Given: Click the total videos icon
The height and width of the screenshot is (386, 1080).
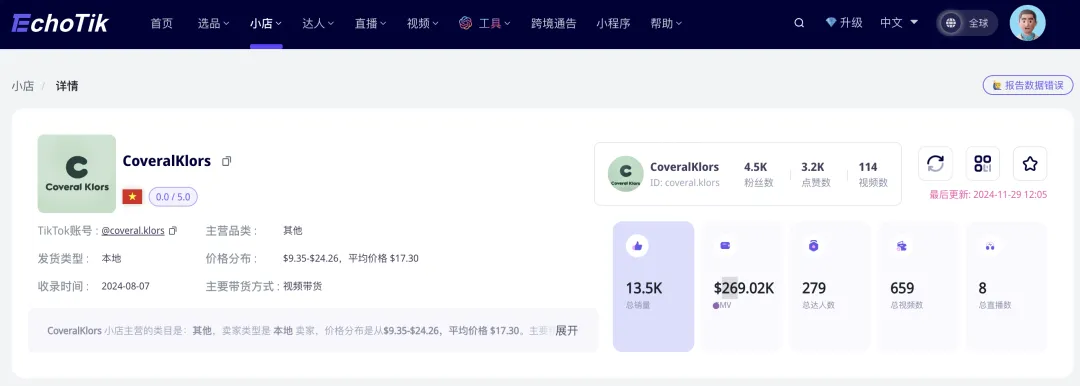Looking at the screenshot, I should [902, 245].
